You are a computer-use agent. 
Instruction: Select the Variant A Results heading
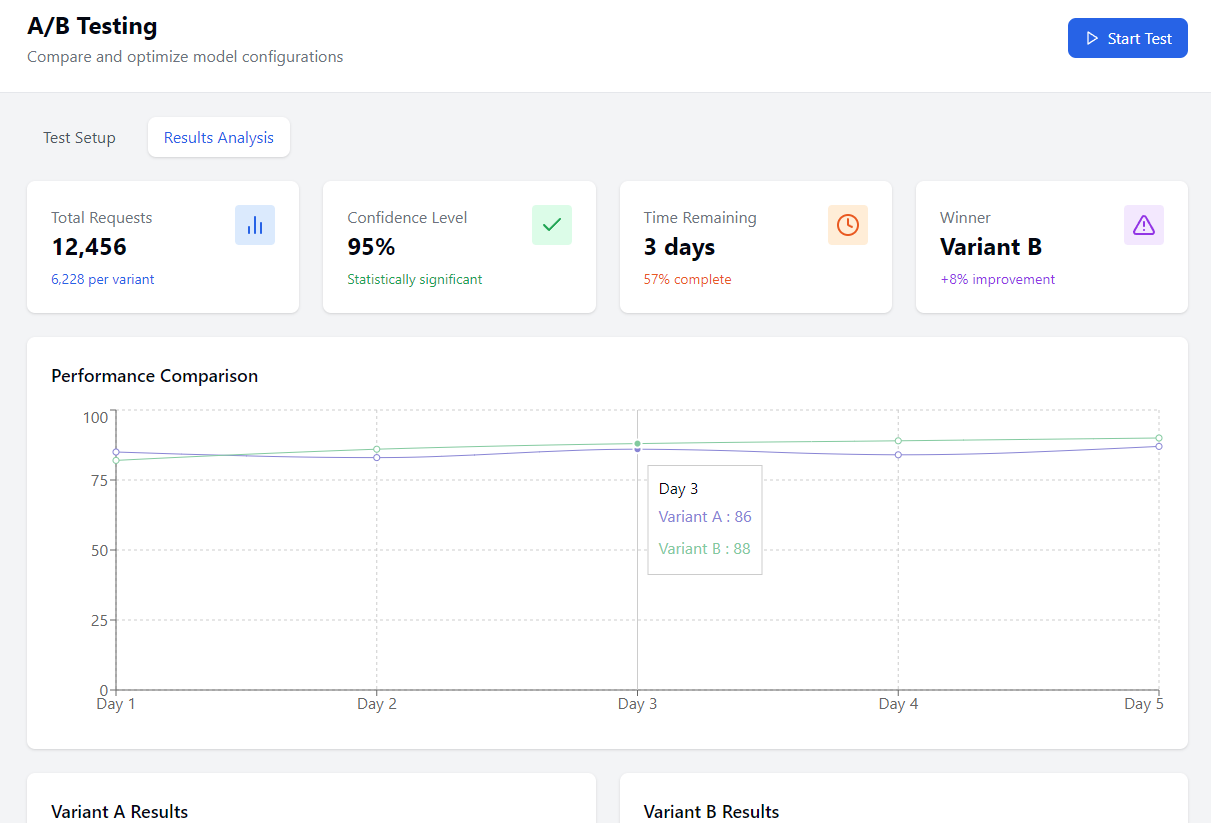coord(119,812)
